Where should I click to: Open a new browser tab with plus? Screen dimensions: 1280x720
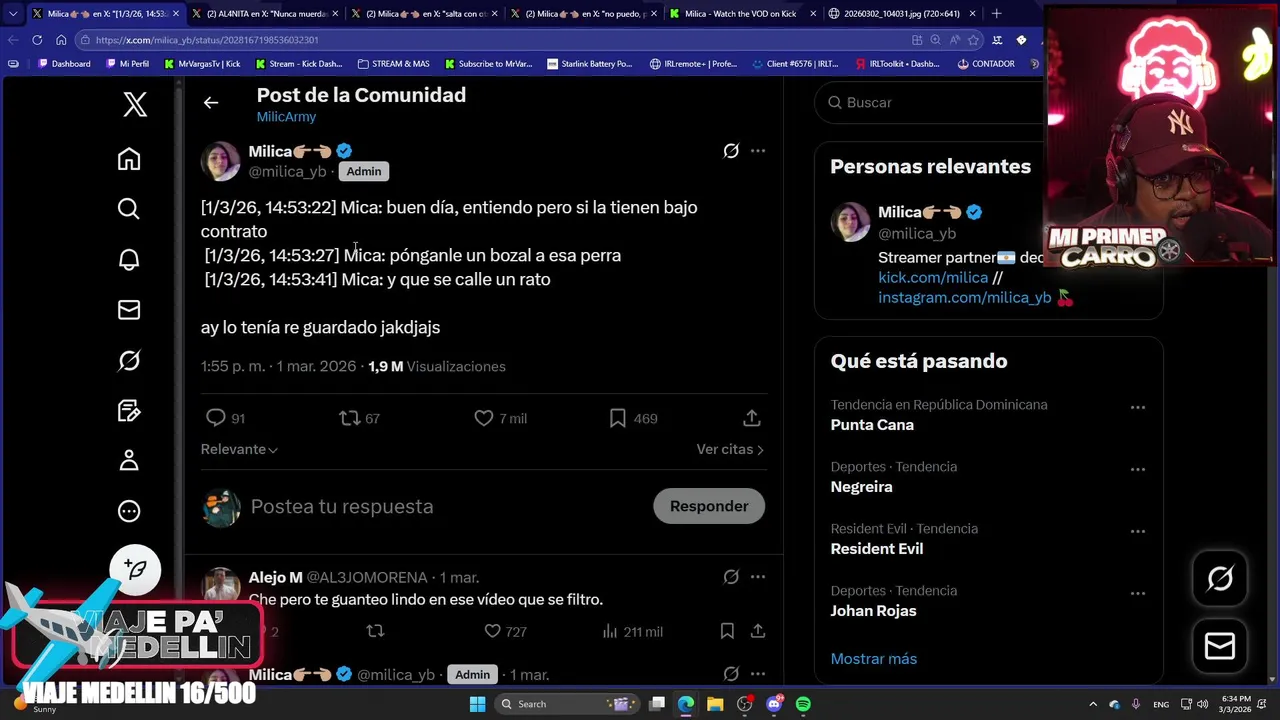[x=996, y=14]
